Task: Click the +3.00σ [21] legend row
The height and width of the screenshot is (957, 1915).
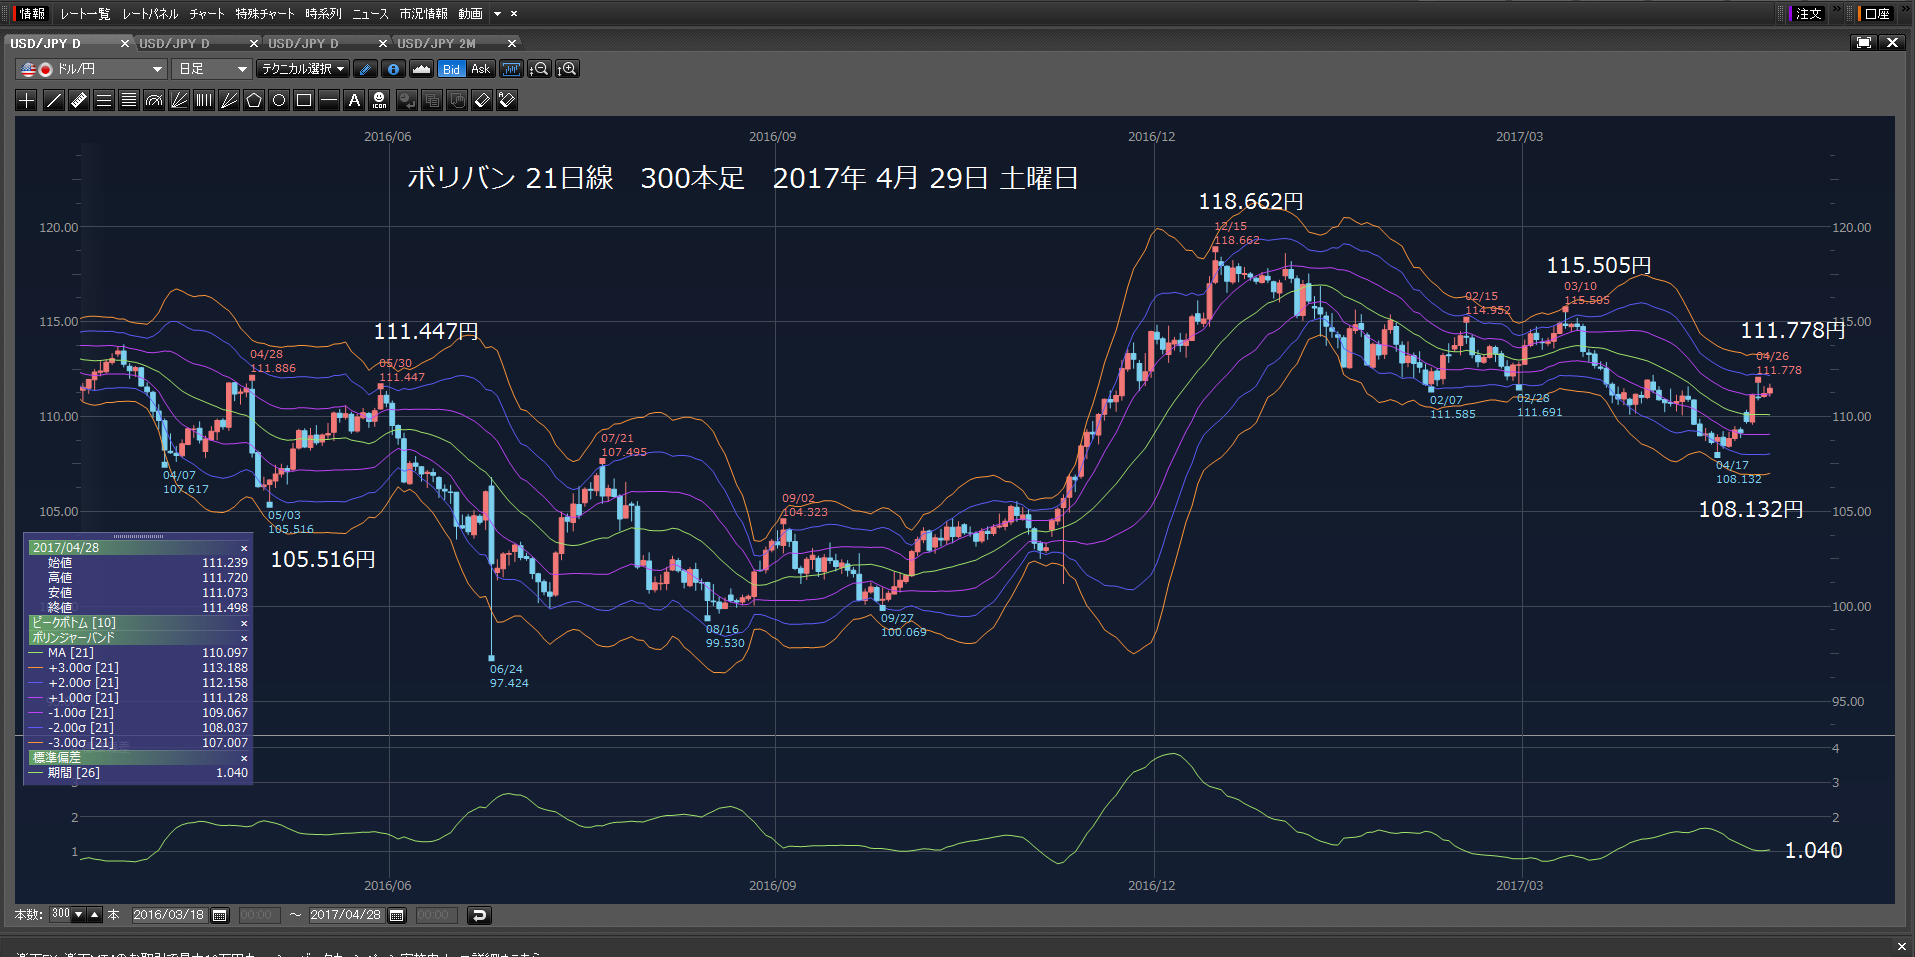Action: click(138, 668)
